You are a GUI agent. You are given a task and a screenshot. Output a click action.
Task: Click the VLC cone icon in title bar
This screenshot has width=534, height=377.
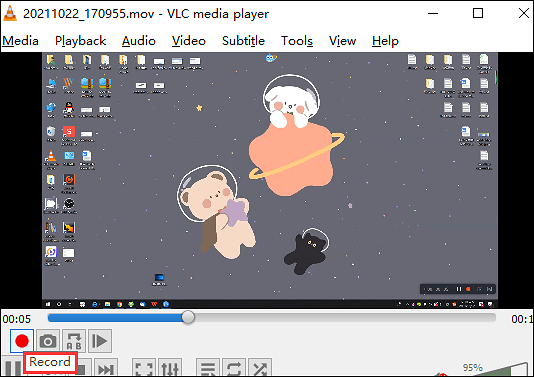[x=10, y=14]
